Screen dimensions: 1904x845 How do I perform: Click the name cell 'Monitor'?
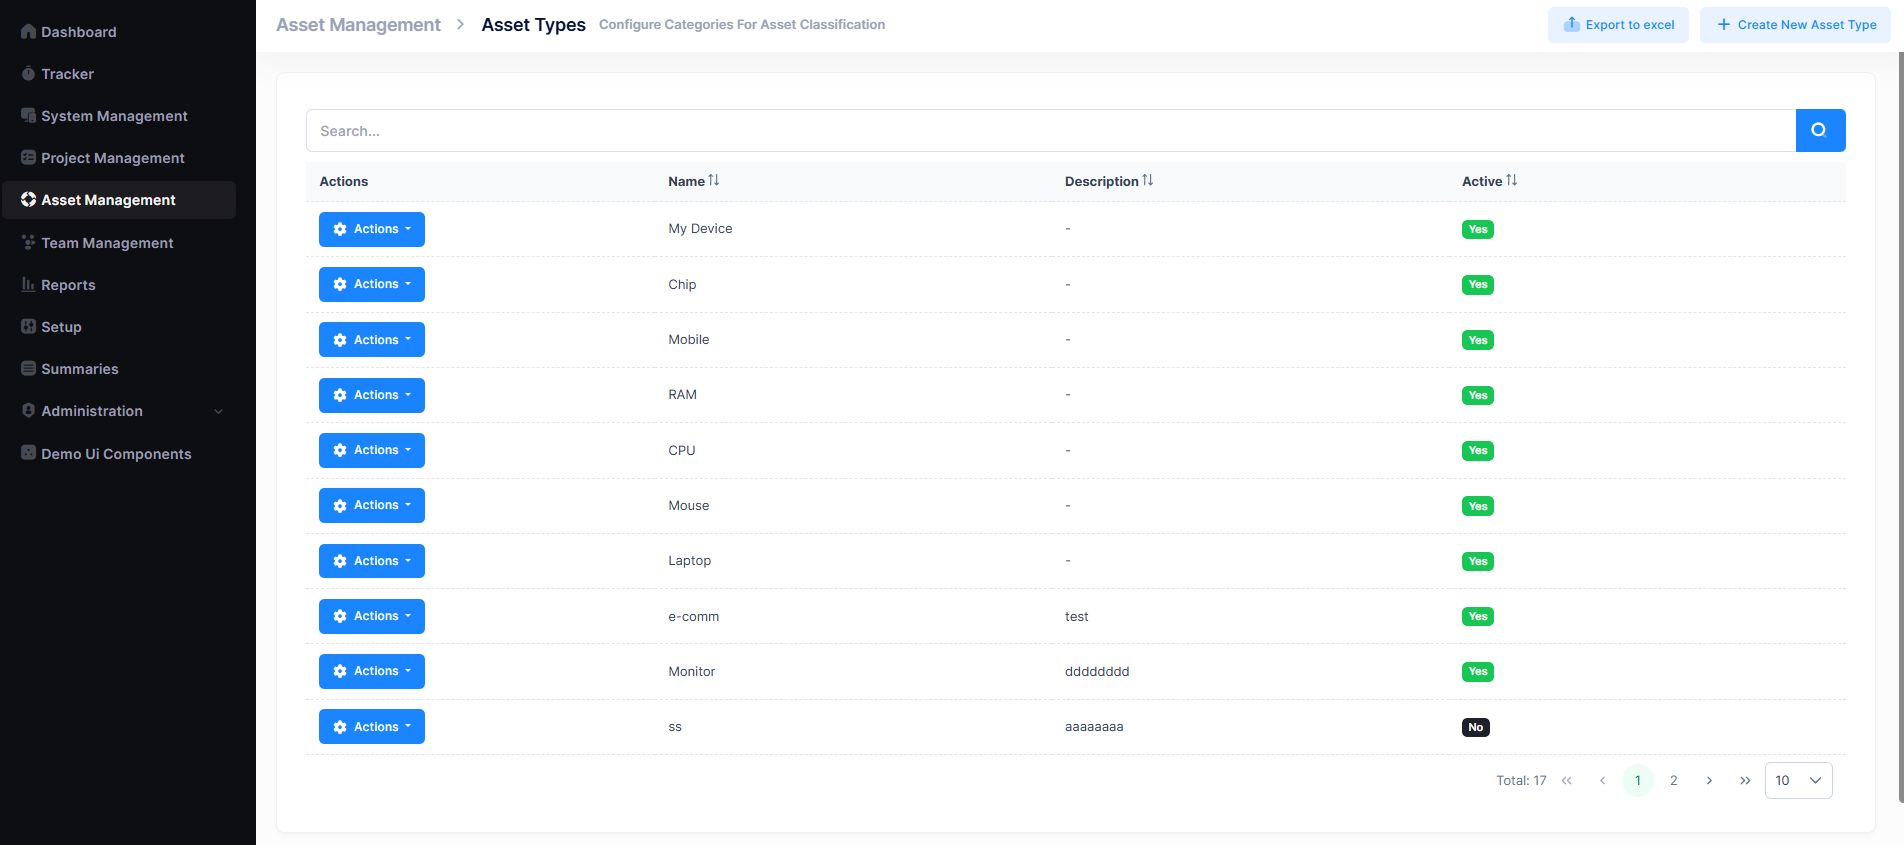(691, 672)
